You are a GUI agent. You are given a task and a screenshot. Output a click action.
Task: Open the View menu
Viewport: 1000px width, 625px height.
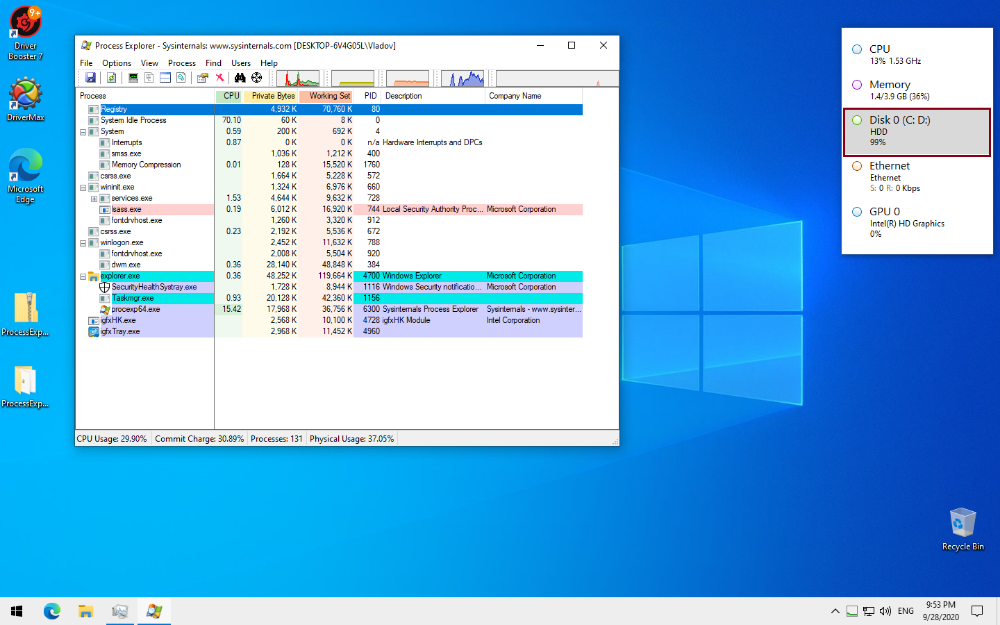(x=149, y=63)
